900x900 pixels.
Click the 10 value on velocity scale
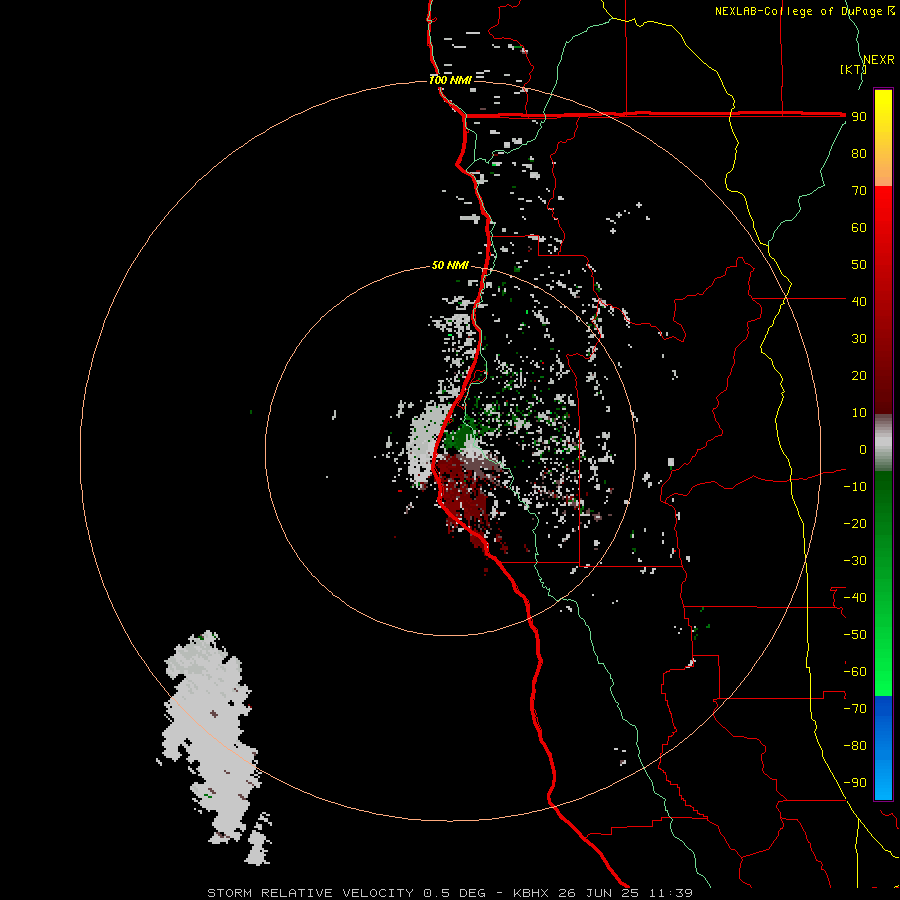click(859, 413)
